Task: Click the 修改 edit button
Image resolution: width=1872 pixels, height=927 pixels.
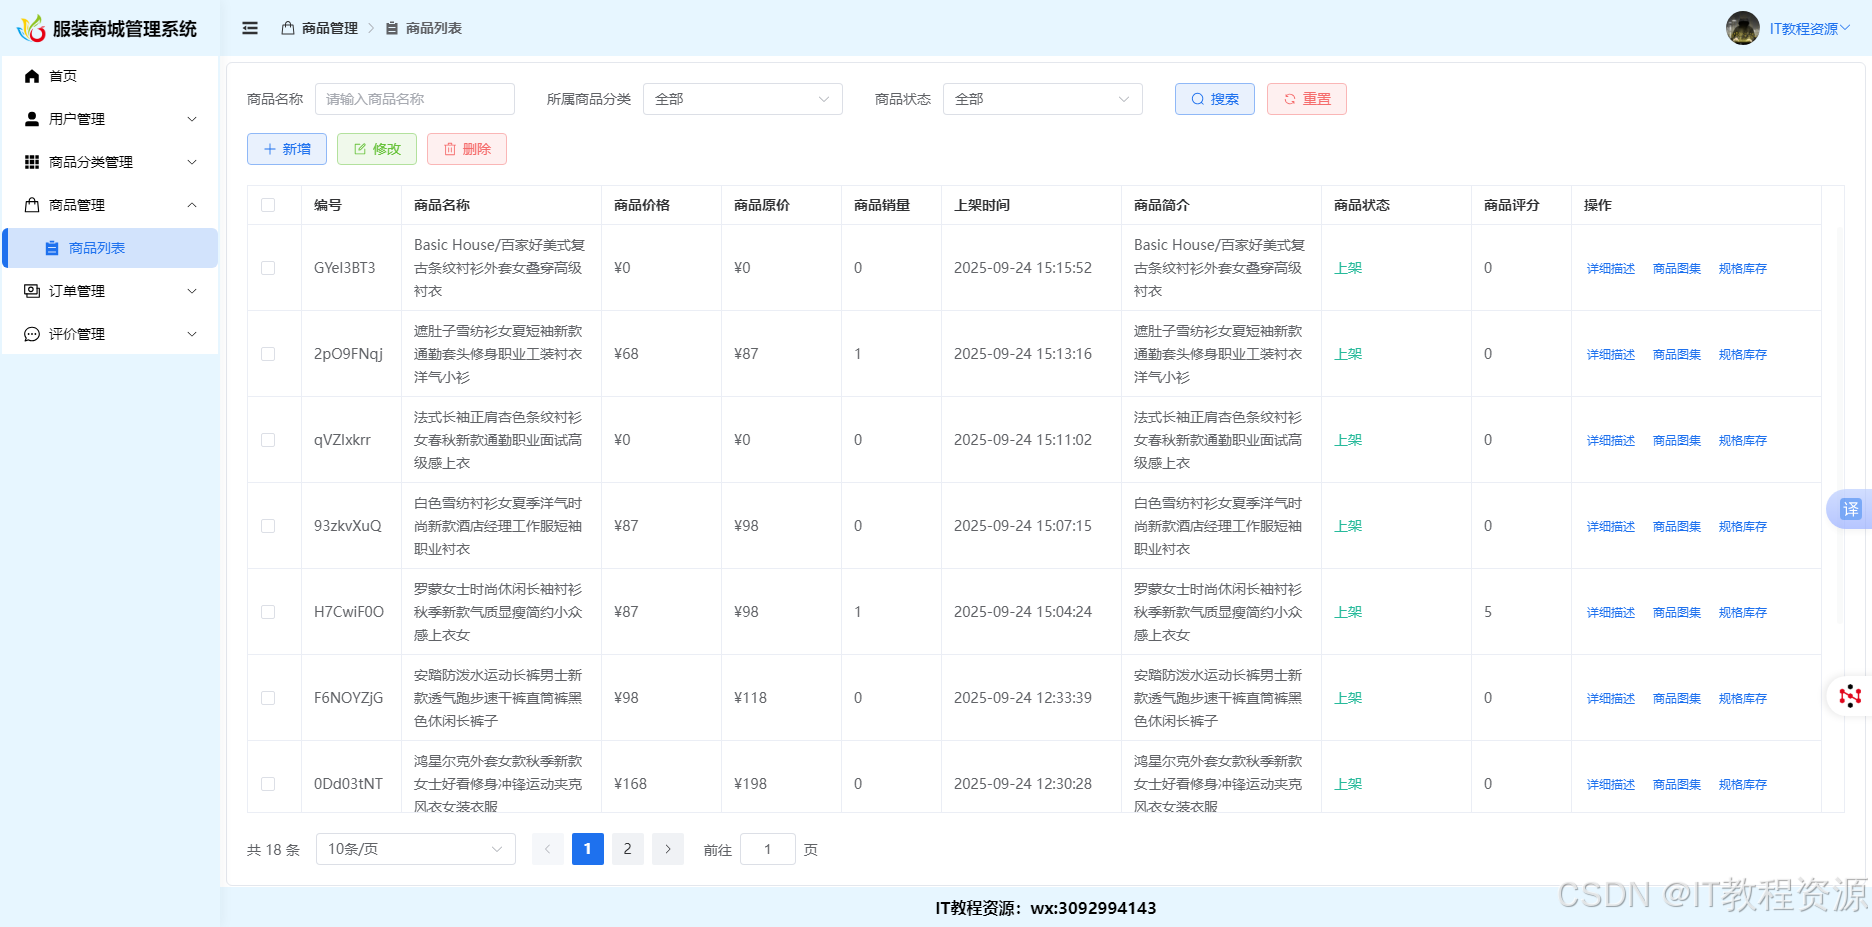Action: click(377, 149)
